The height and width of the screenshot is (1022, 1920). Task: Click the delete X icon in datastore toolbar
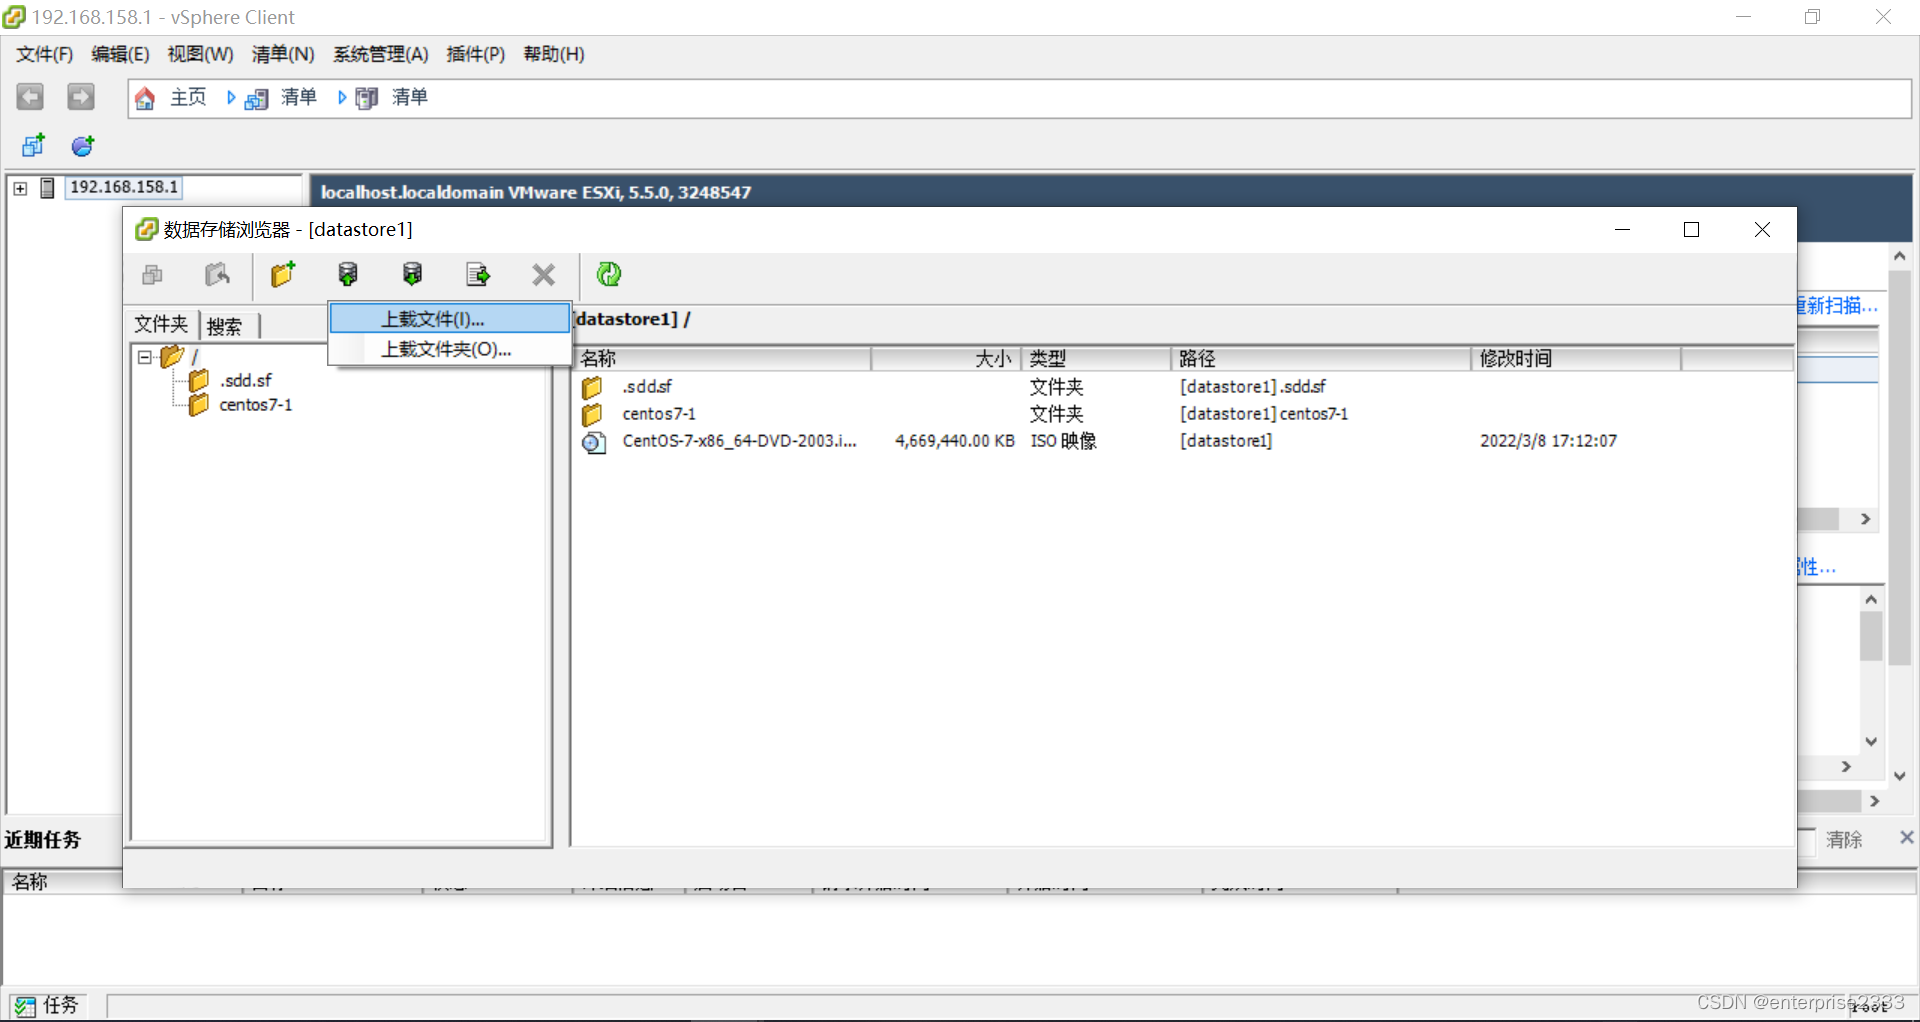tap(543, 275)
